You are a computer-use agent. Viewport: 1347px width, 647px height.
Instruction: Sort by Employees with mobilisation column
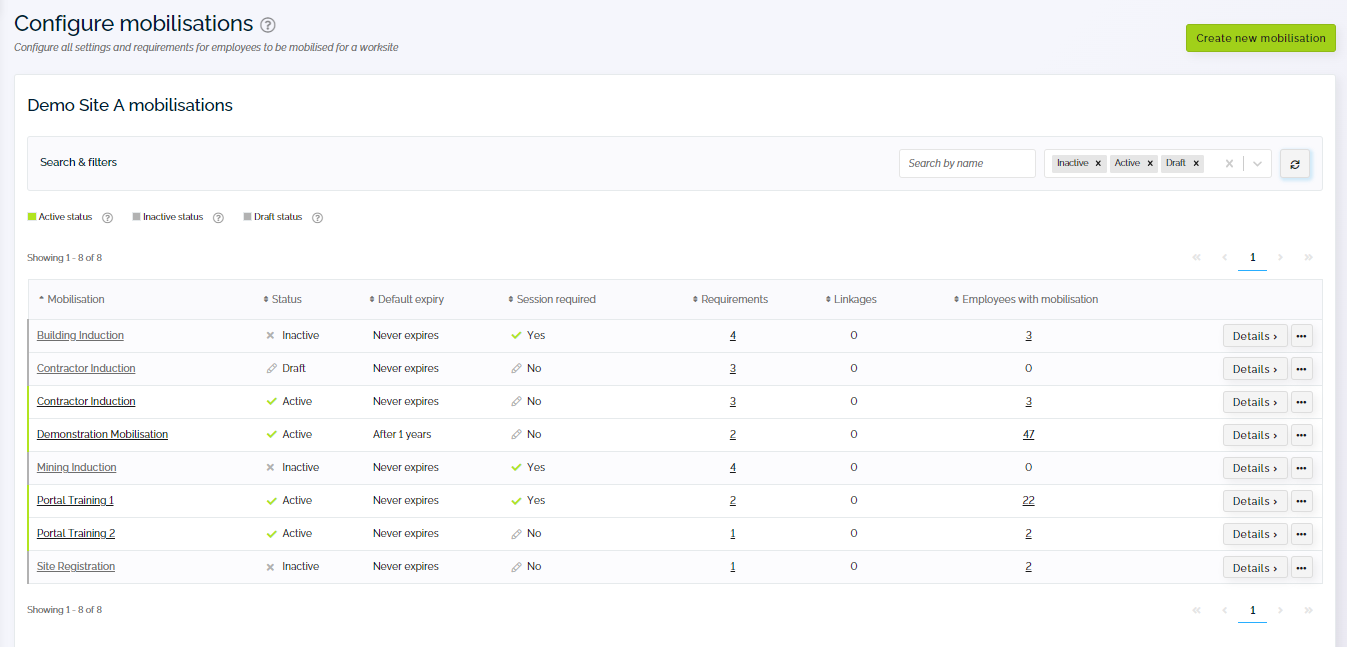(1026, 299)
